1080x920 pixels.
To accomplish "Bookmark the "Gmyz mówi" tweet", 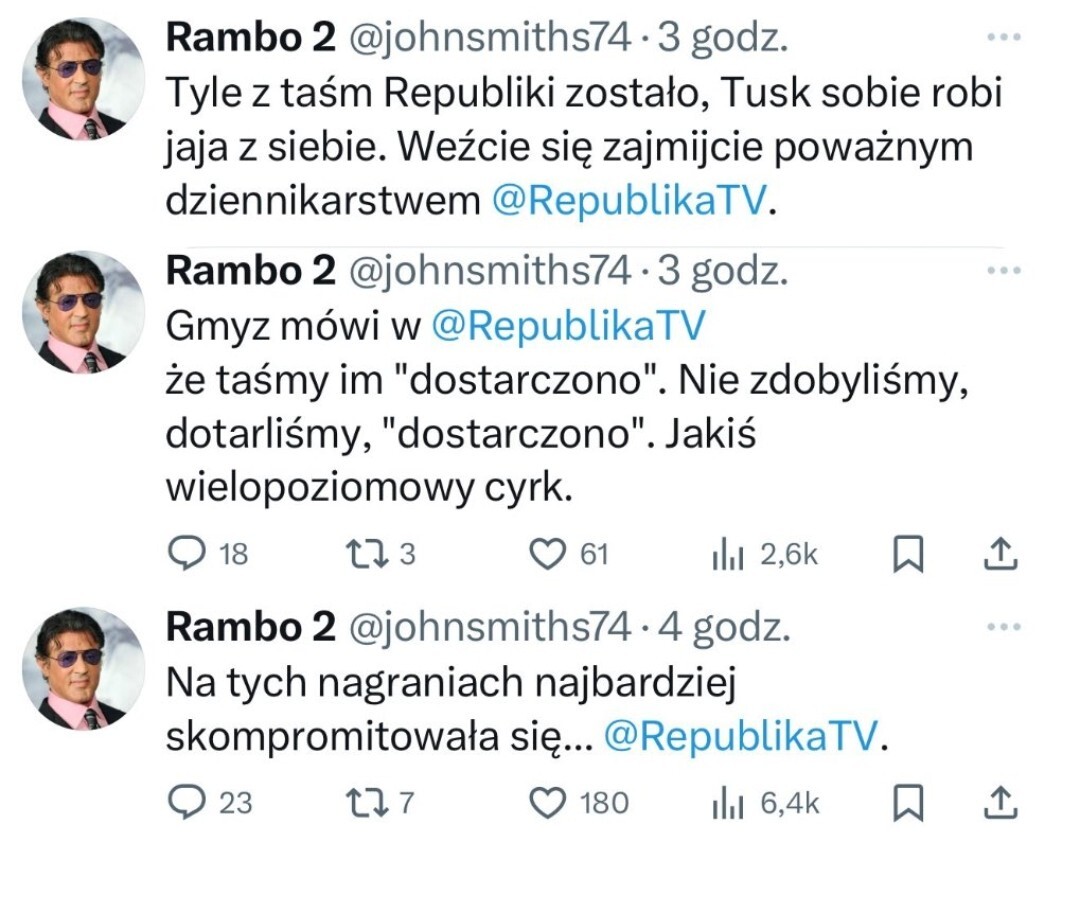I will pyautogui.click(x=908, y=555).
